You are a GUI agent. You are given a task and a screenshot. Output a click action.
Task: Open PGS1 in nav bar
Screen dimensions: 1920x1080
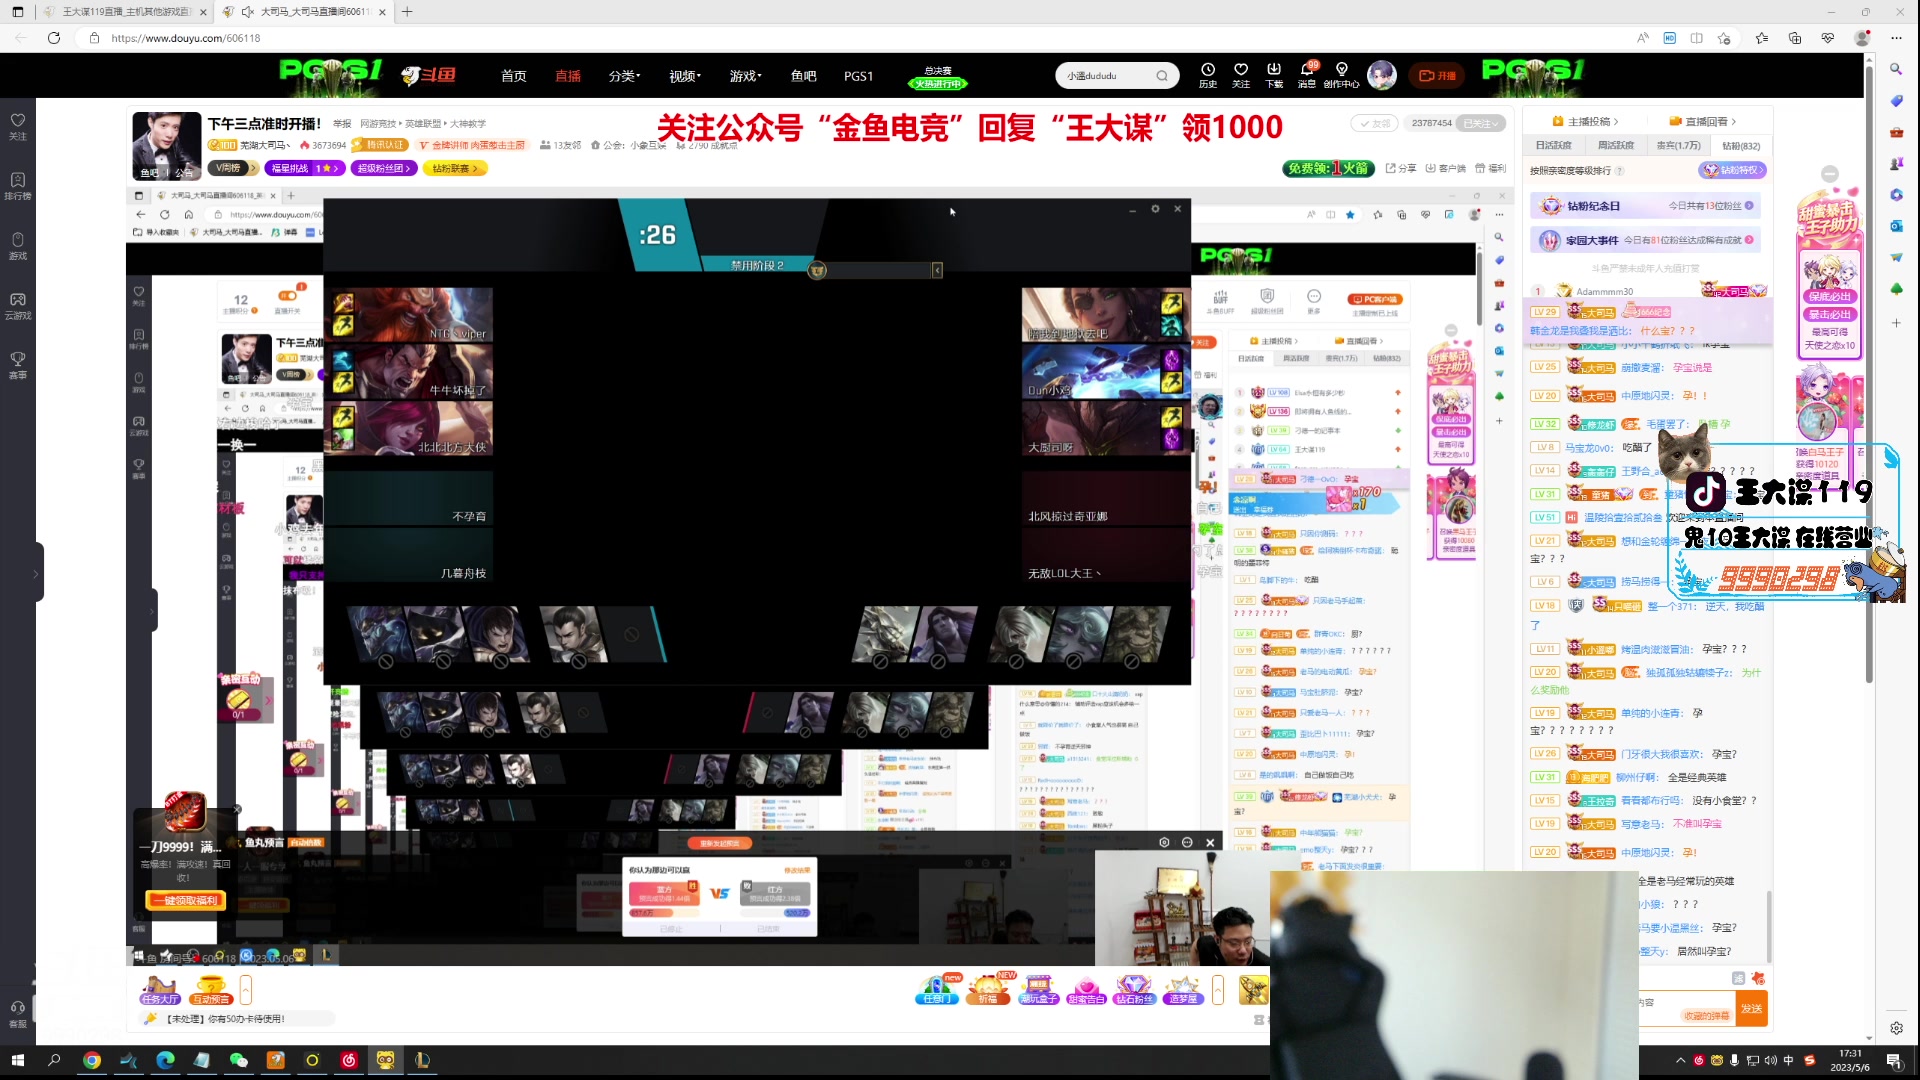point(858,76)
